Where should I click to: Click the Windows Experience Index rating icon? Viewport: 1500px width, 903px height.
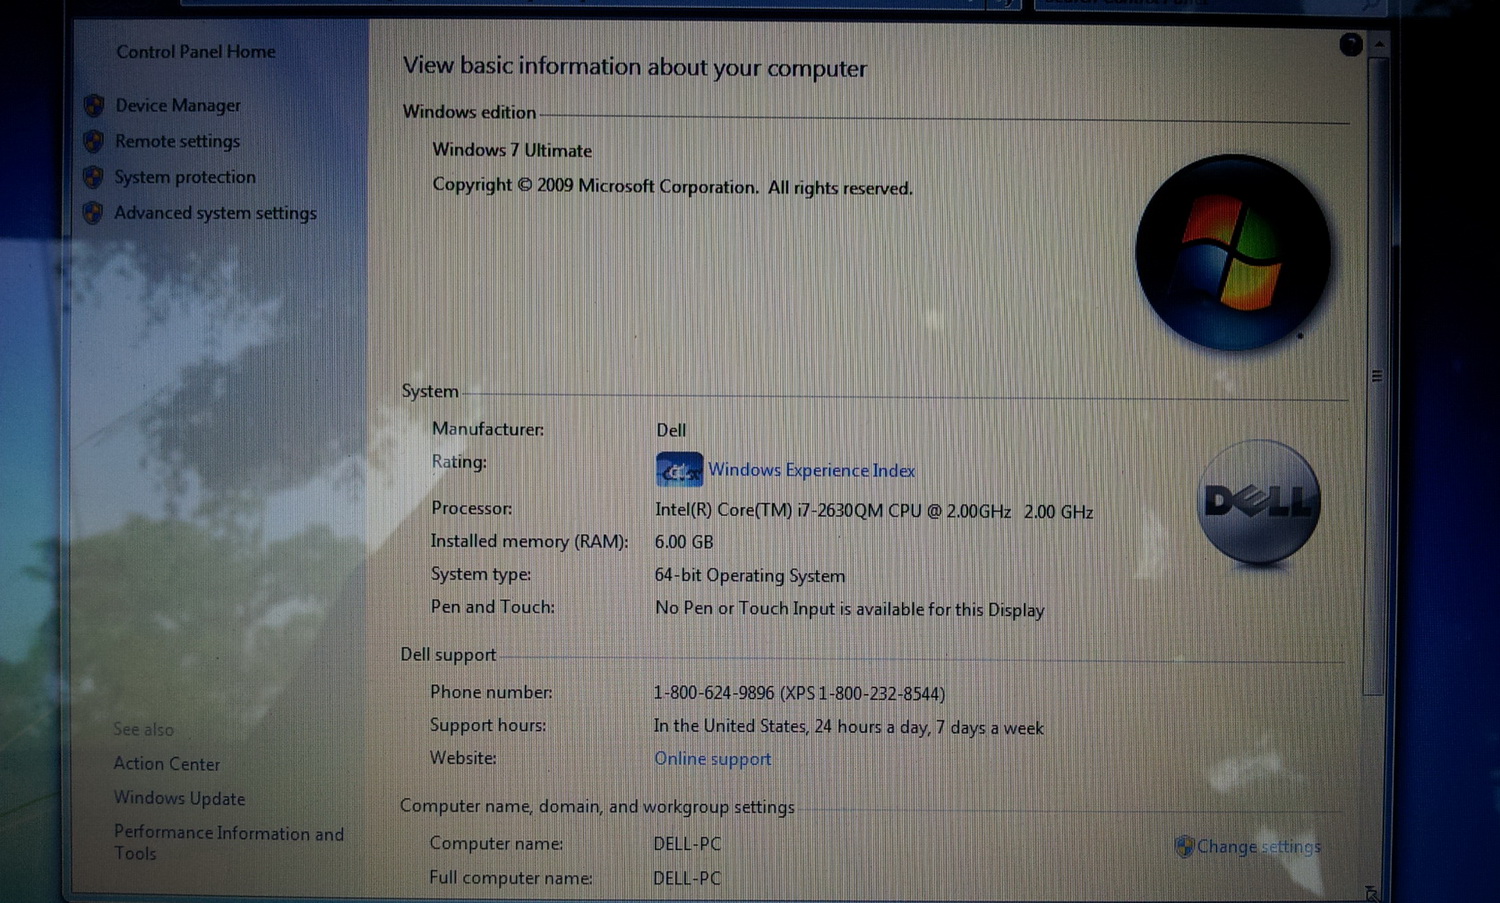pos(679,470)
